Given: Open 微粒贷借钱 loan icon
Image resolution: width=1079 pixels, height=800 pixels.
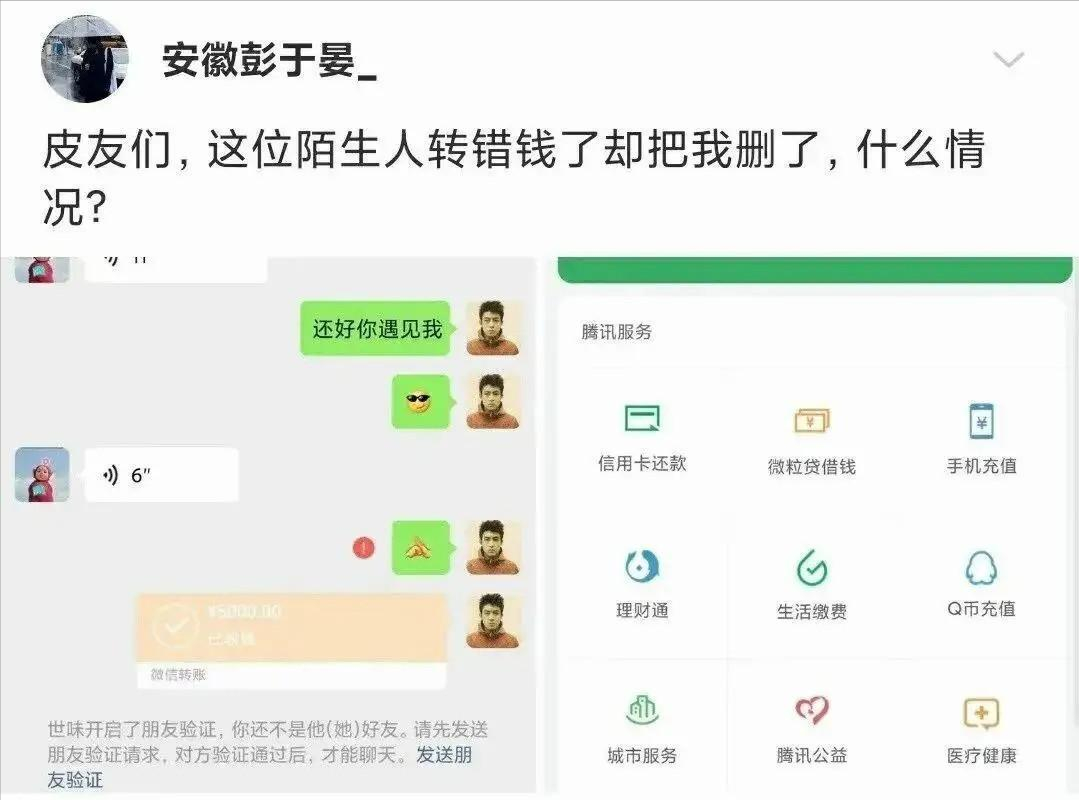Looking at the screenshot, I should tap(811, 420).
